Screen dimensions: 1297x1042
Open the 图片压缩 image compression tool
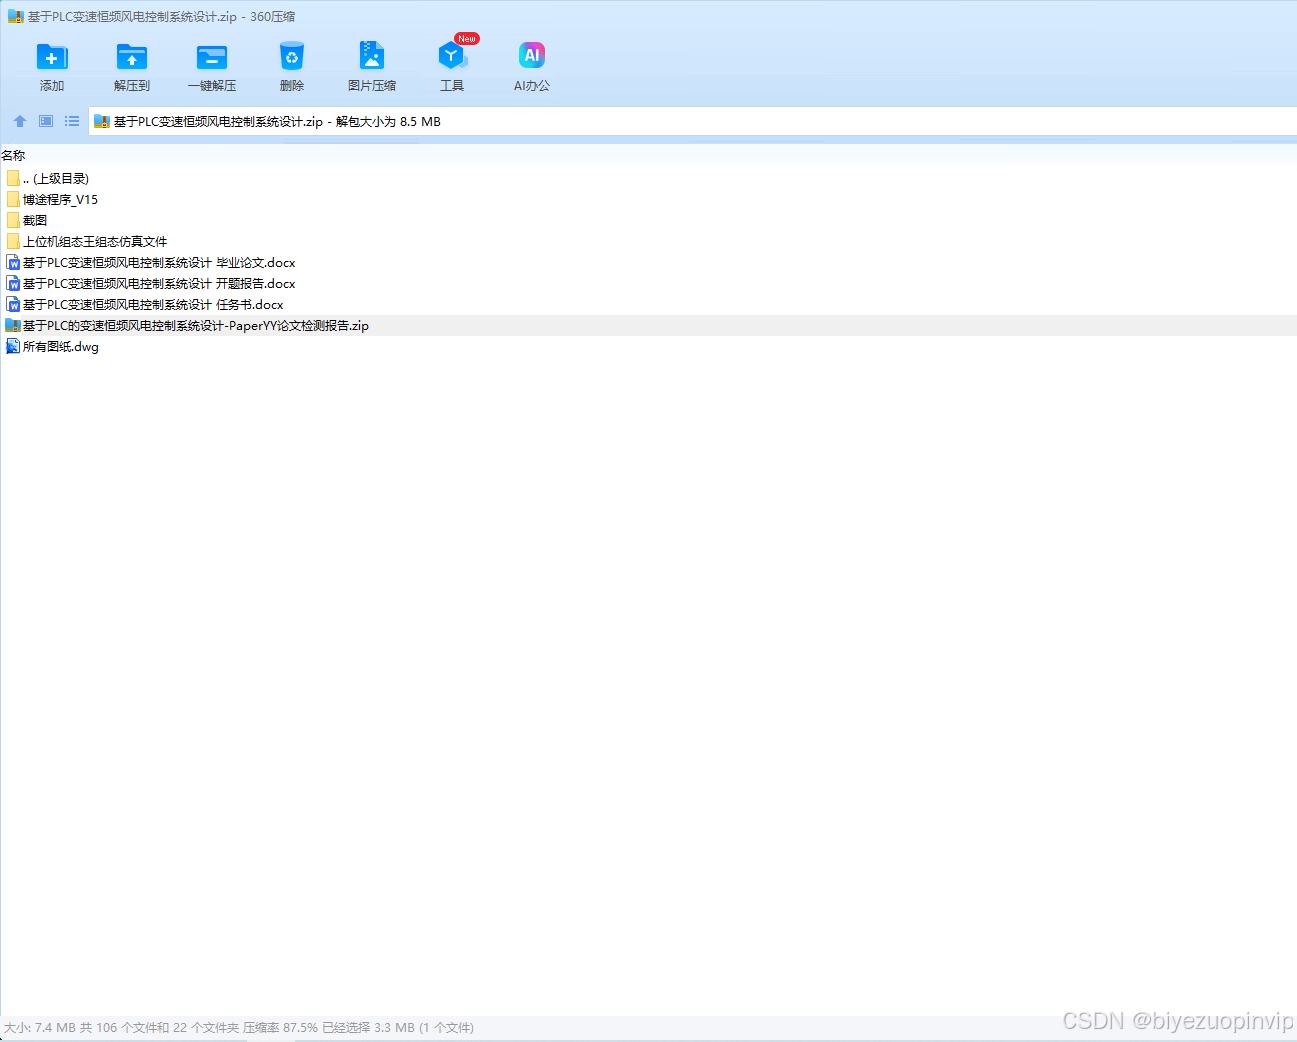click(372, 56)
